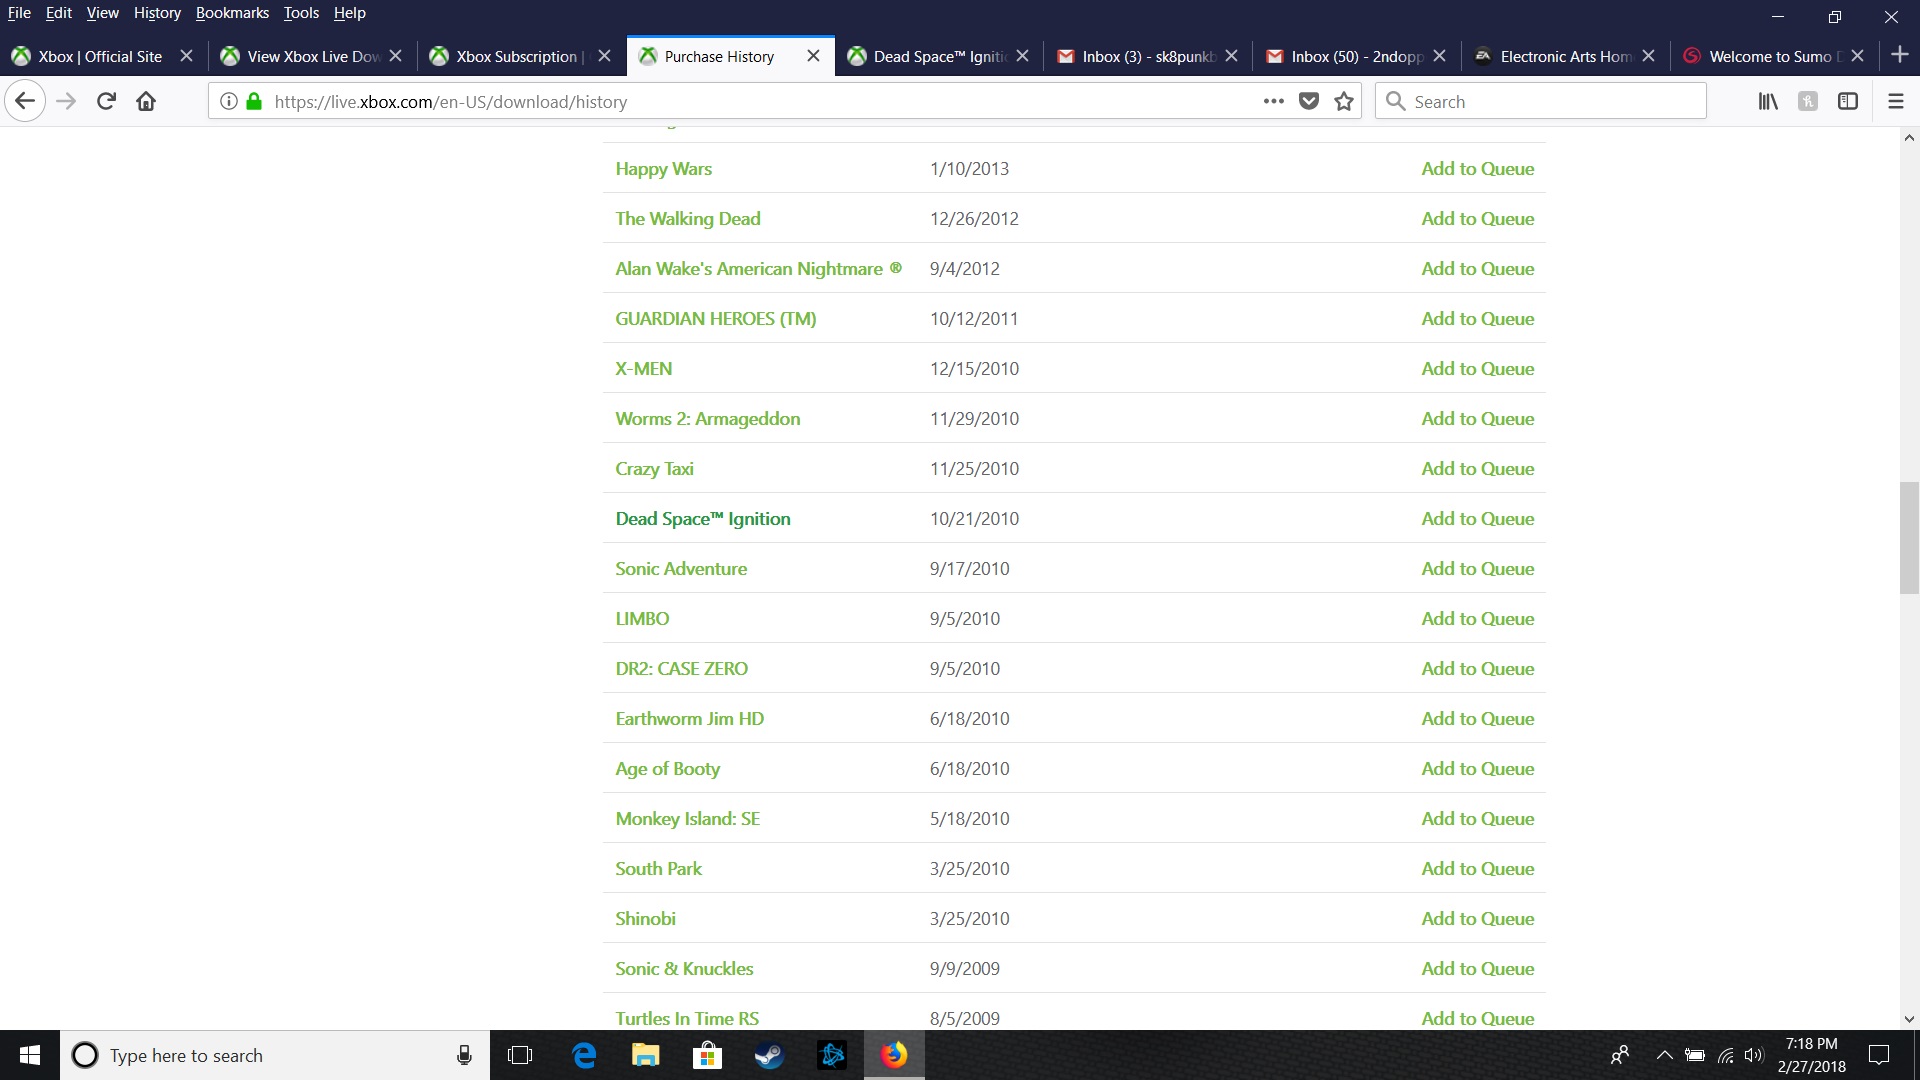
Task: Close the Purchase History tab
Action: (813, 56)
